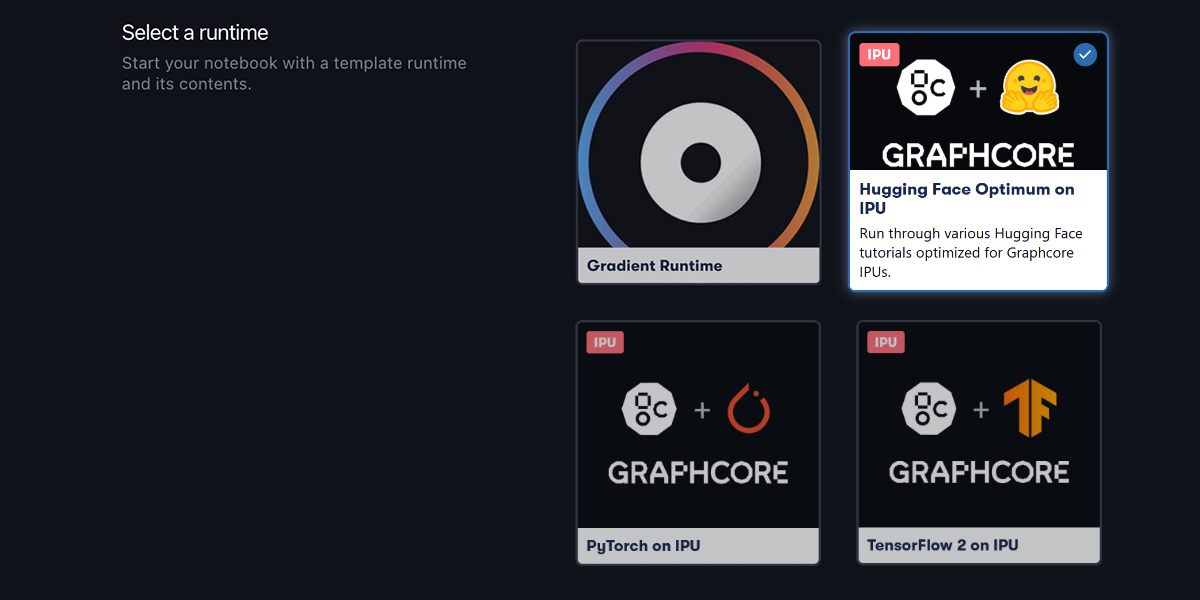Screen dimensions: 1200x600
Task: Click the Graphcore wordmark on TensorFlow card
Action: 978,470
